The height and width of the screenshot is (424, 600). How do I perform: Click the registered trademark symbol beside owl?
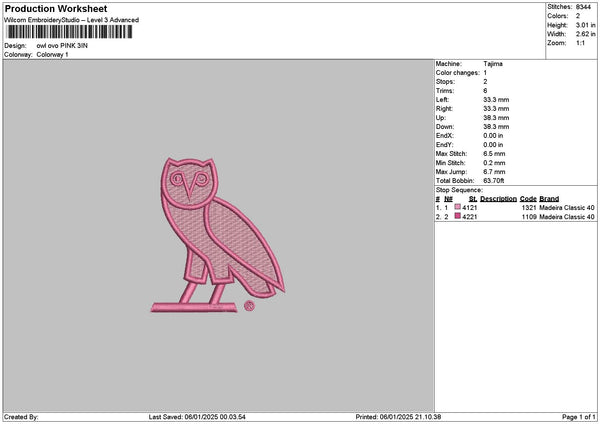(249, 306)
